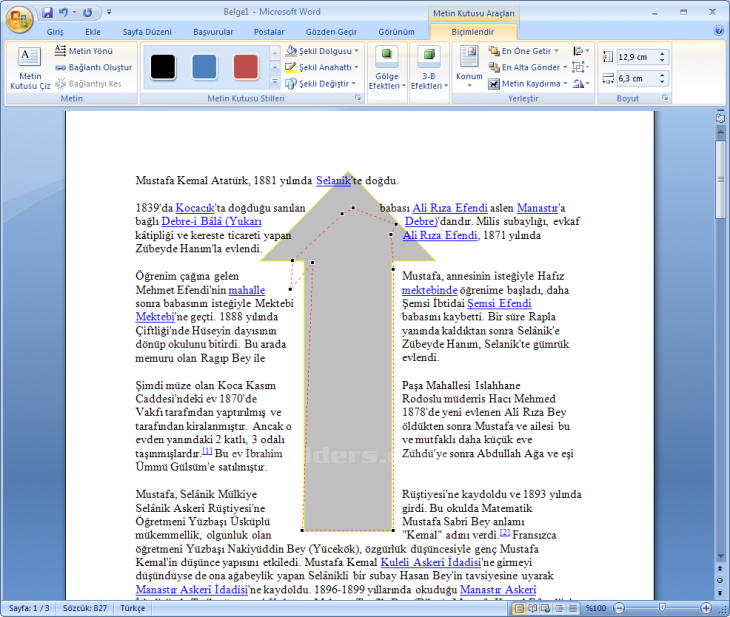Switch to Draft view
Viewport: 730px width, 617px height.
pos(573,608)
